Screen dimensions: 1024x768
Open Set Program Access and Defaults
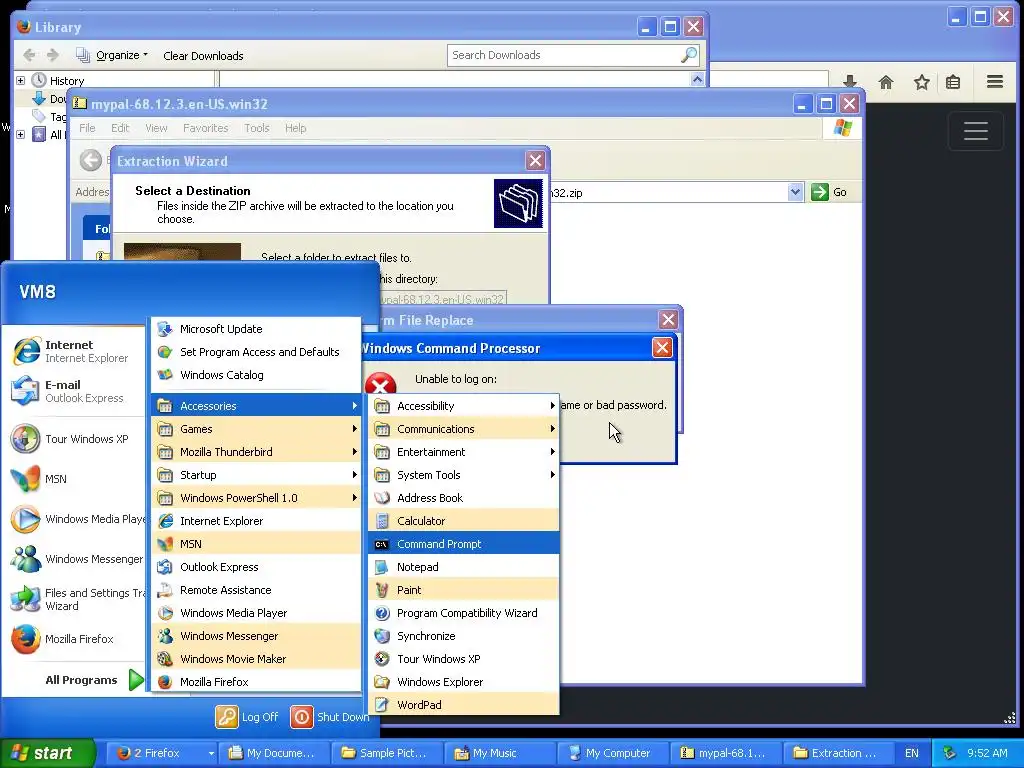(256, 352)
